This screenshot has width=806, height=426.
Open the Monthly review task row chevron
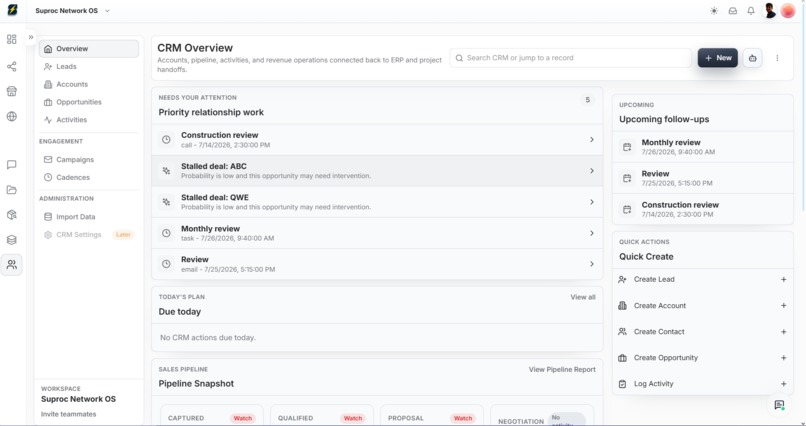point(592,233)
